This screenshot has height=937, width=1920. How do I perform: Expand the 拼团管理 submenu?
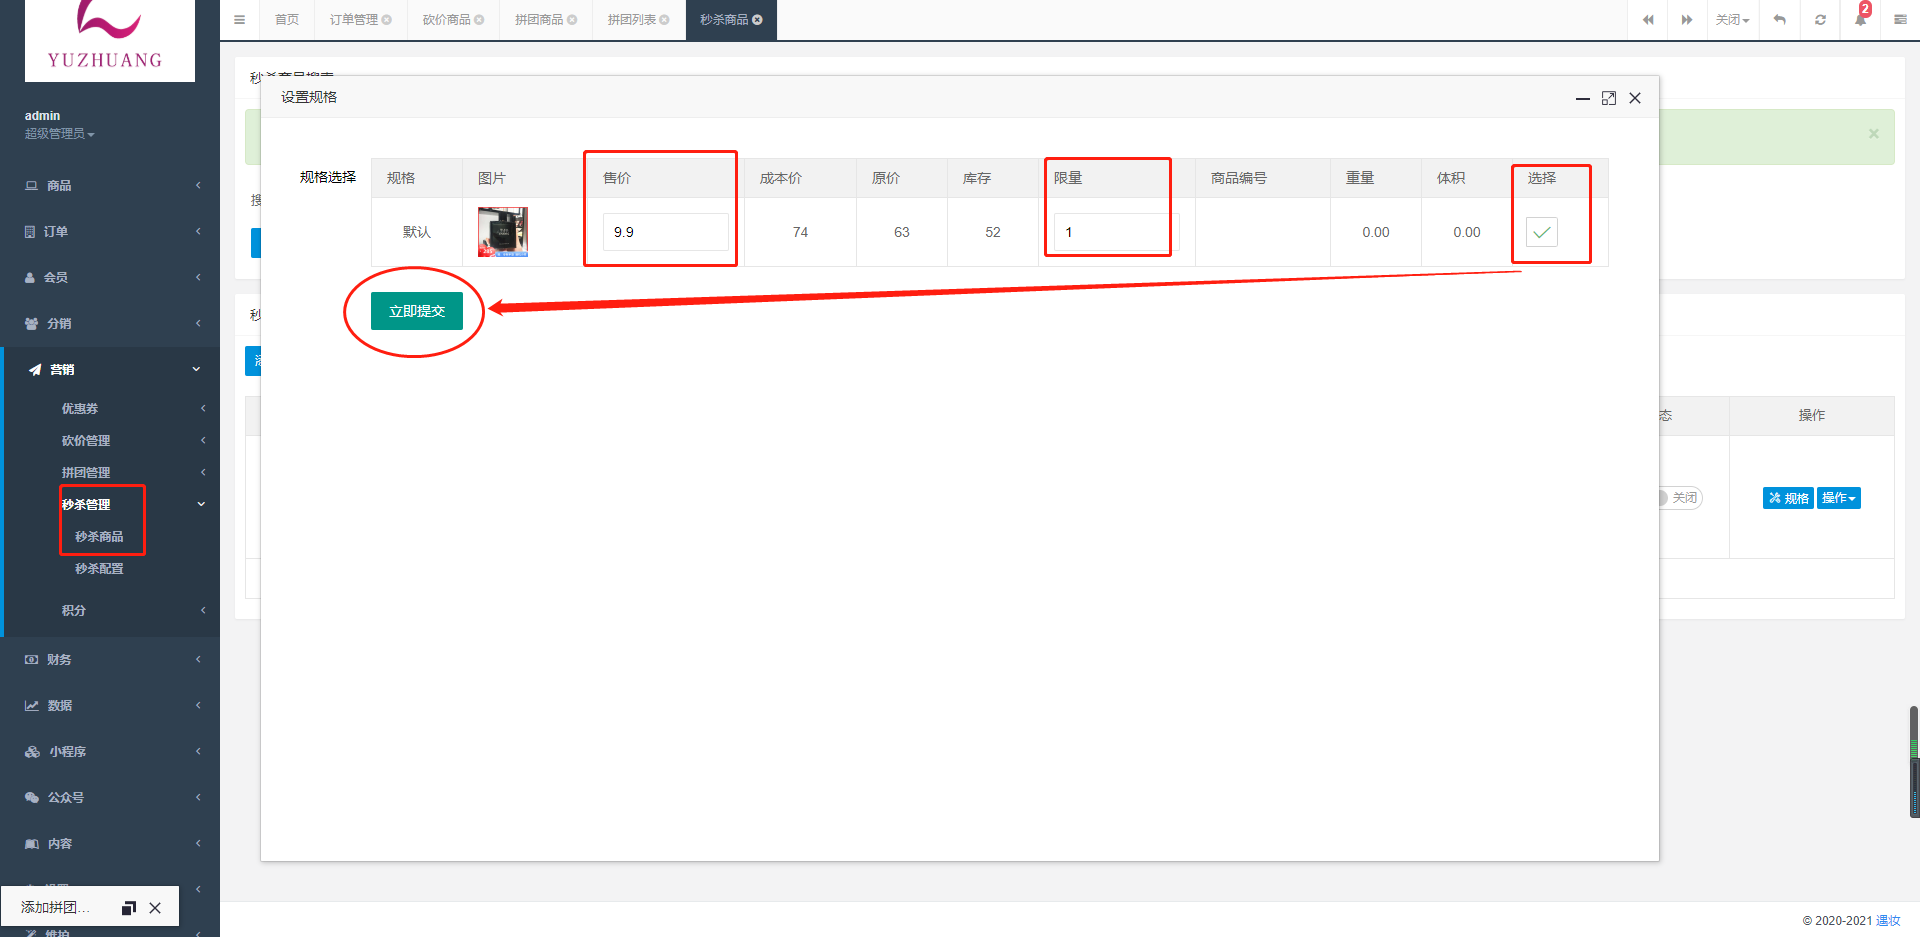pos(112,473)
